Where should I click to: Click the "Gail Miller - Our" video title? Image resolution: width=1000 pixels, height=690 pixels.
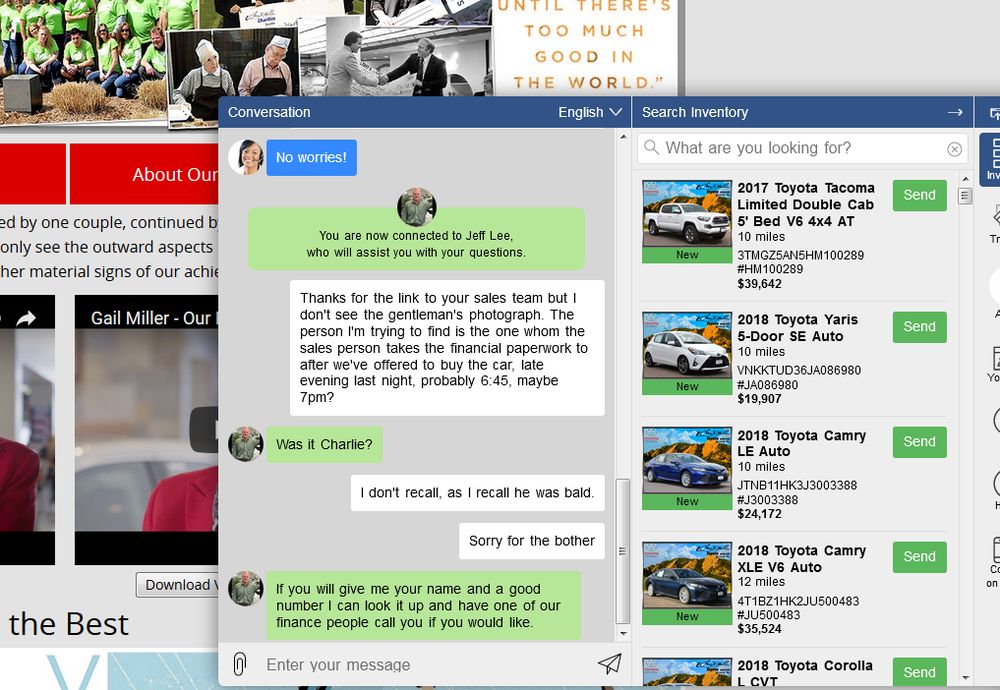click(153, 318)
